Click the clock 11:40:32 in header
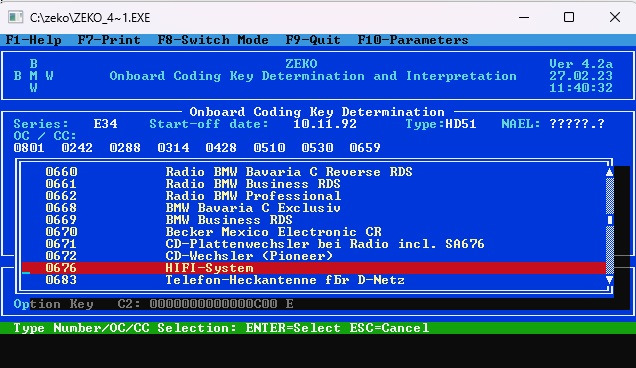Screen dimensions: 636x368 coord(581,88)
